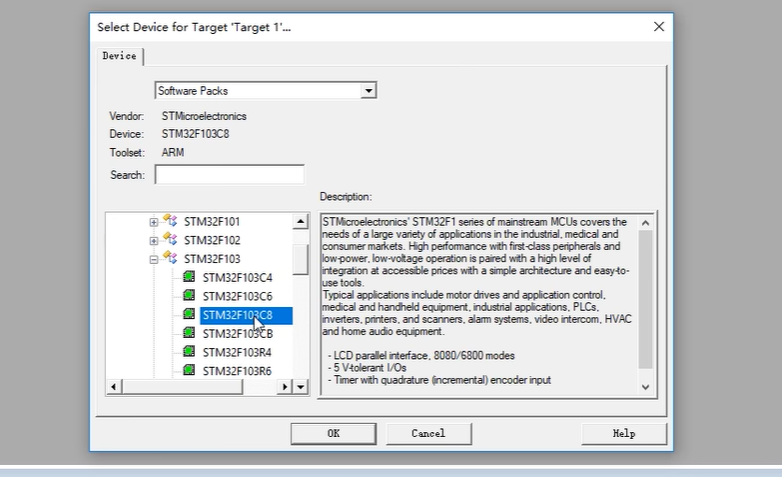
Task: Click description scroll down arrow
Action: click(645, 387)
